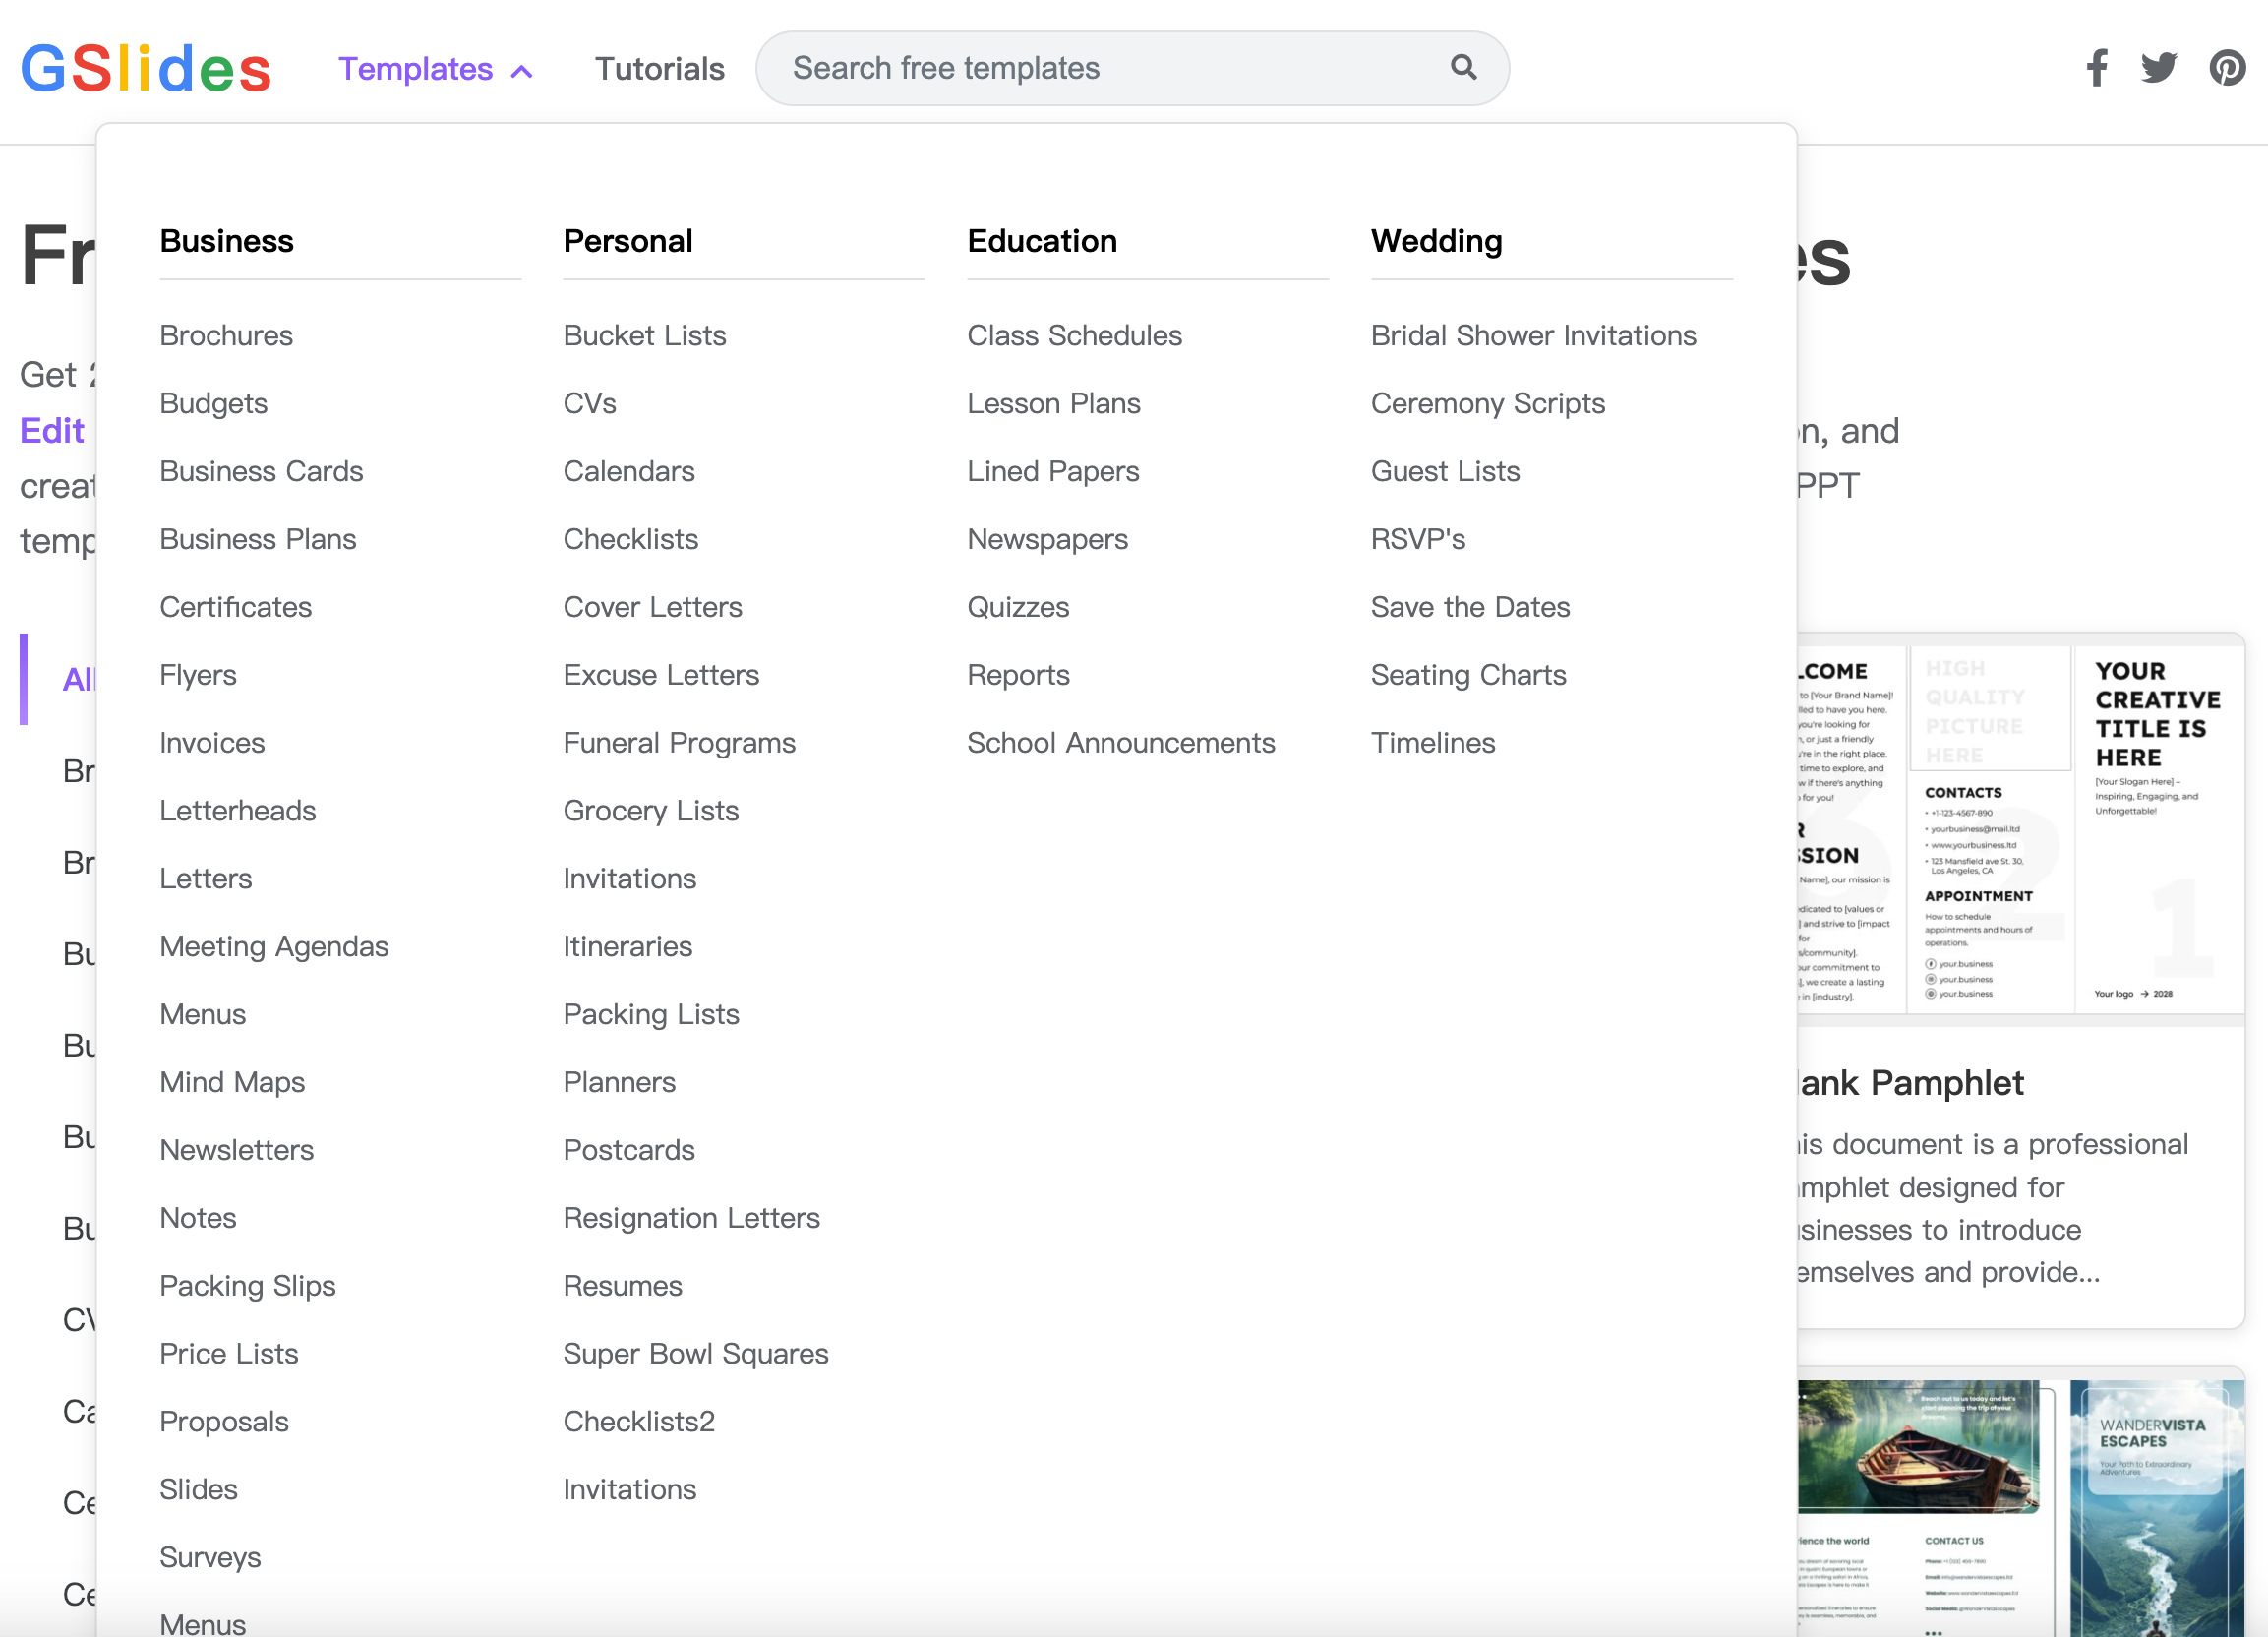Select Price Lists category
Screen dimensions: 2268x1637
pos(229,1354)
